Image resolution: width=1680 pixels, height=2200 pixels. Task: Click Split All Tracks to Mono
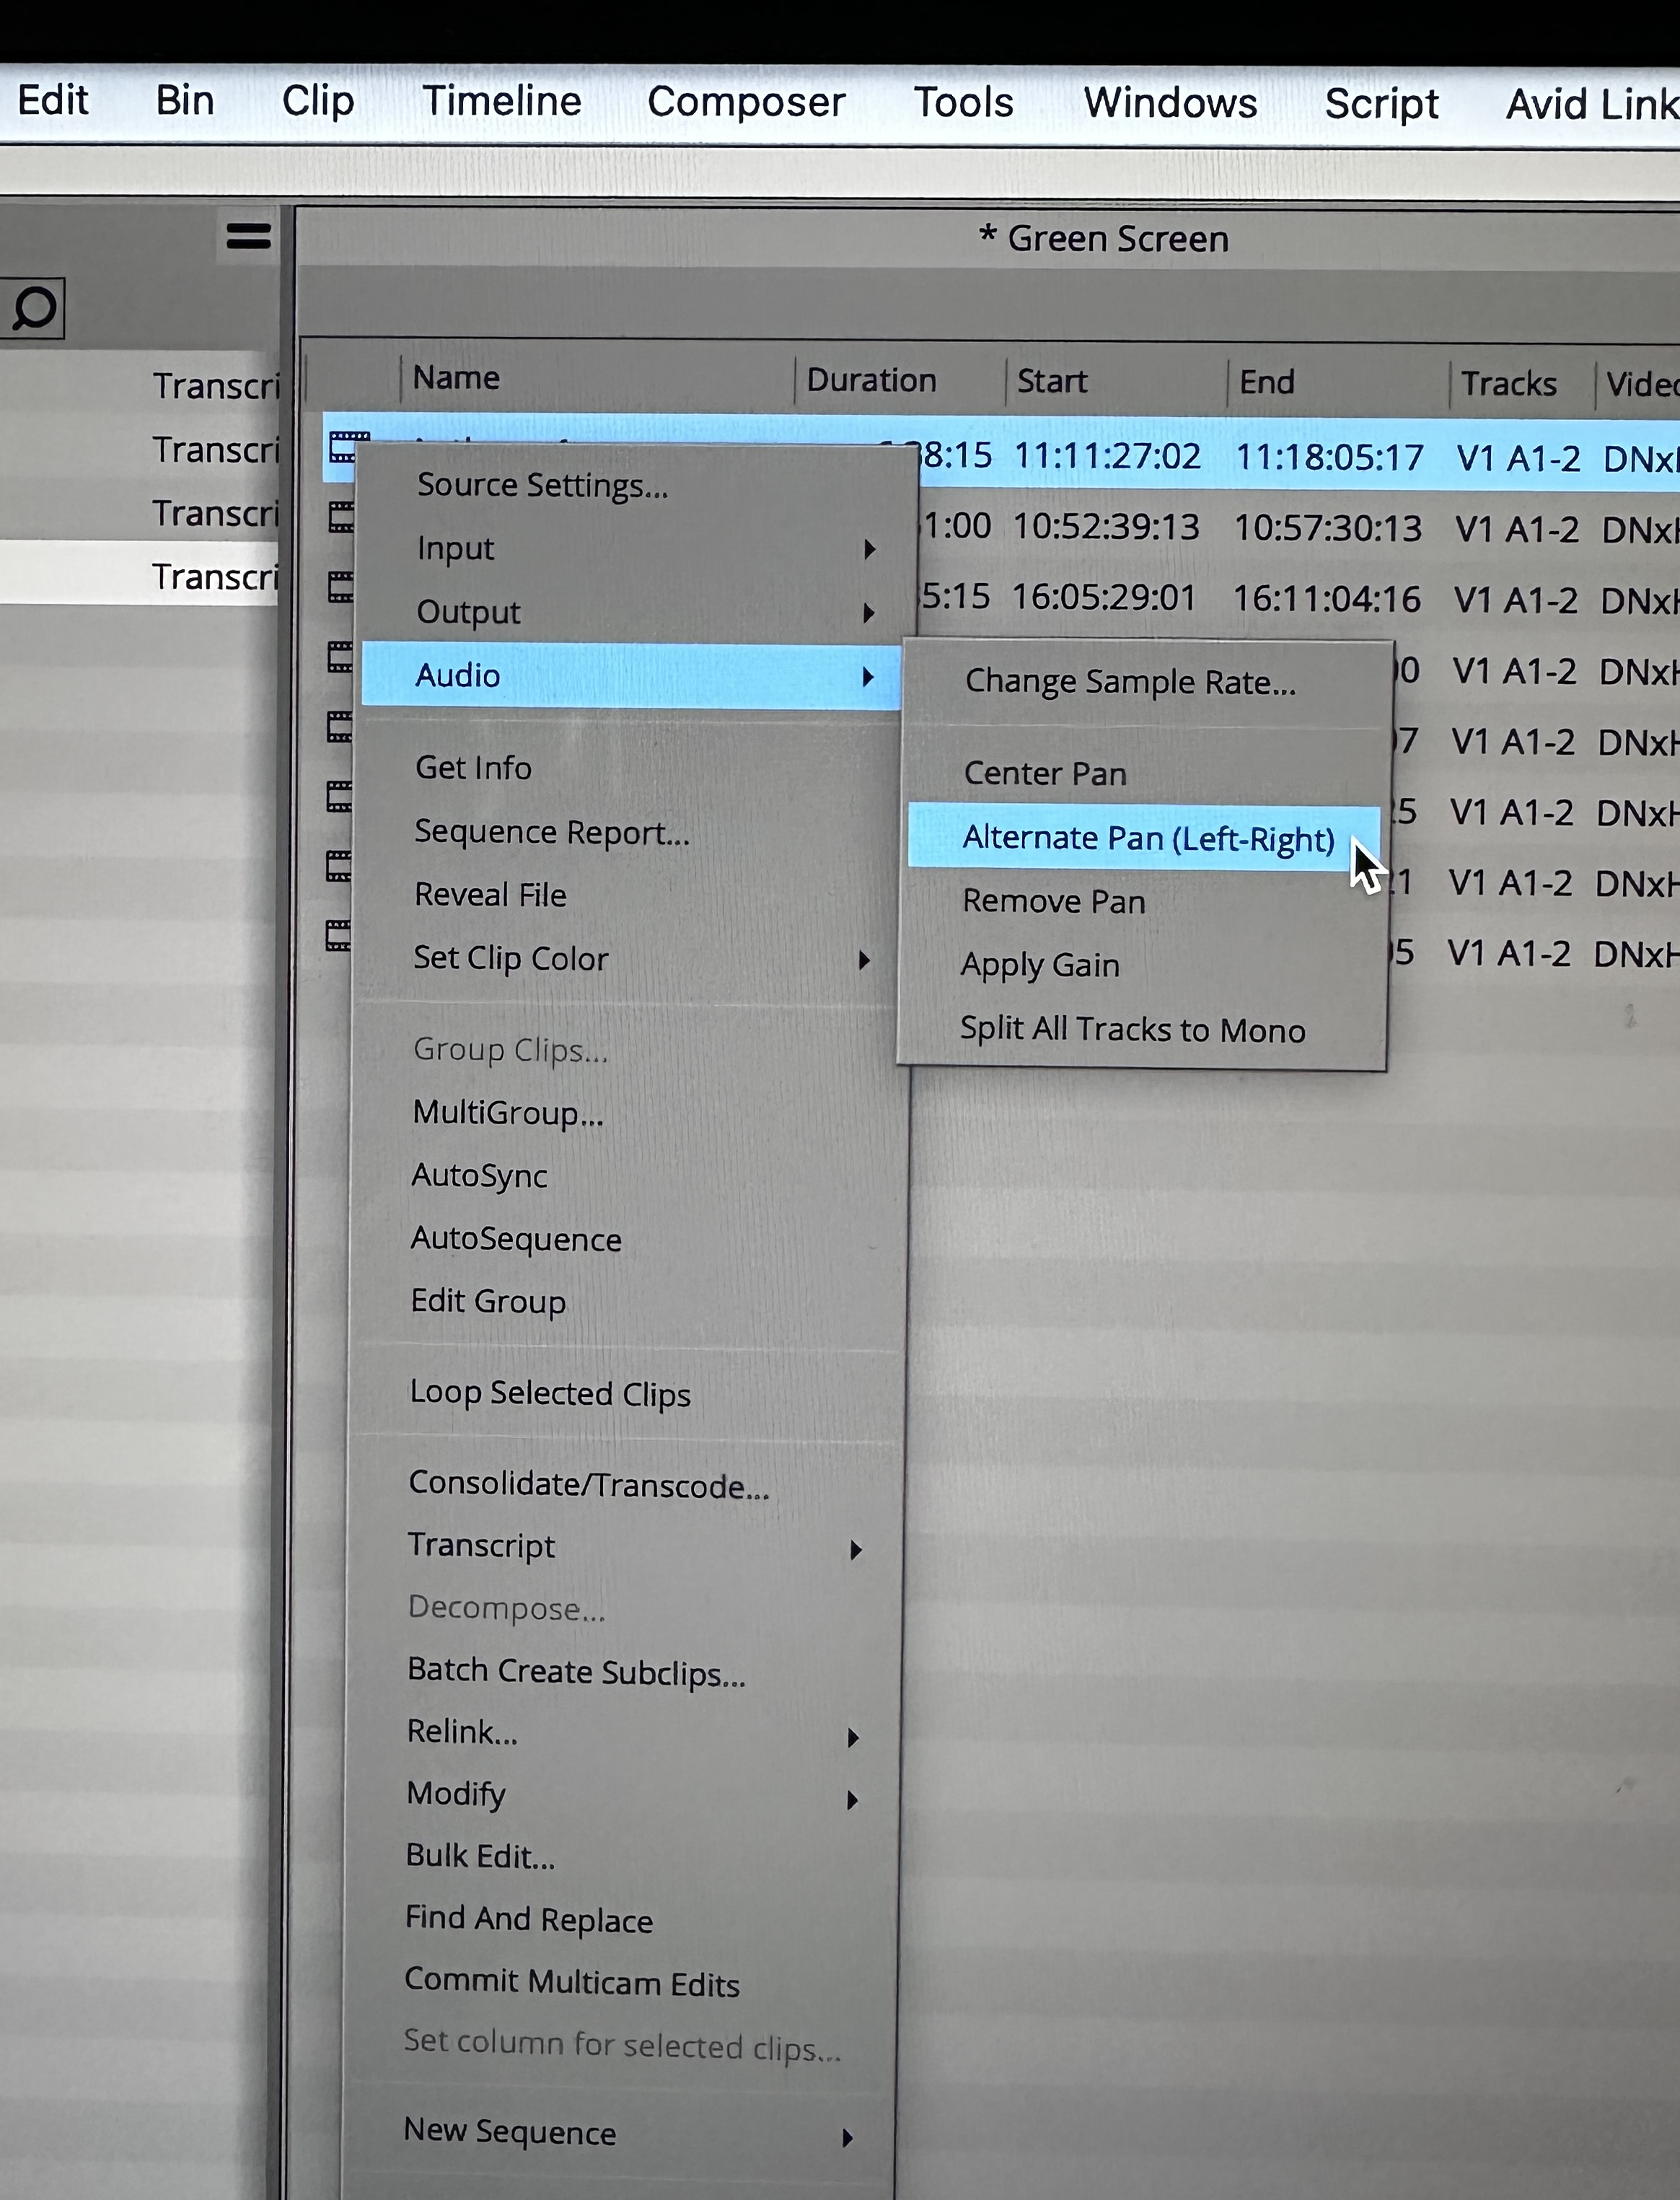coord(1132,1030)
